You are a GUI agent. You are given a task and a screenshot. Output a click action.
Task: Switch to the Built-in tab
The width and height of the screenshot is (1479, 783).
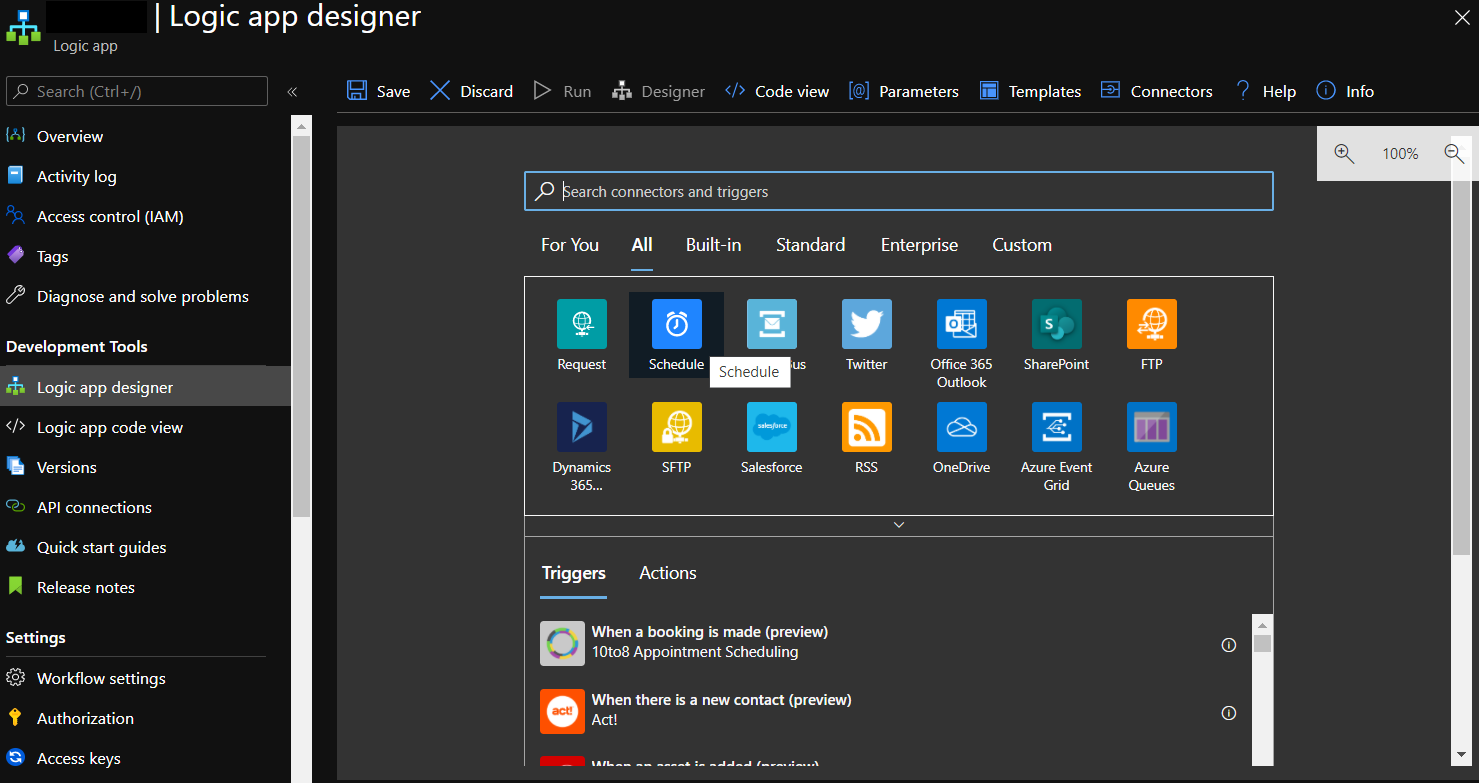(714, 245)
